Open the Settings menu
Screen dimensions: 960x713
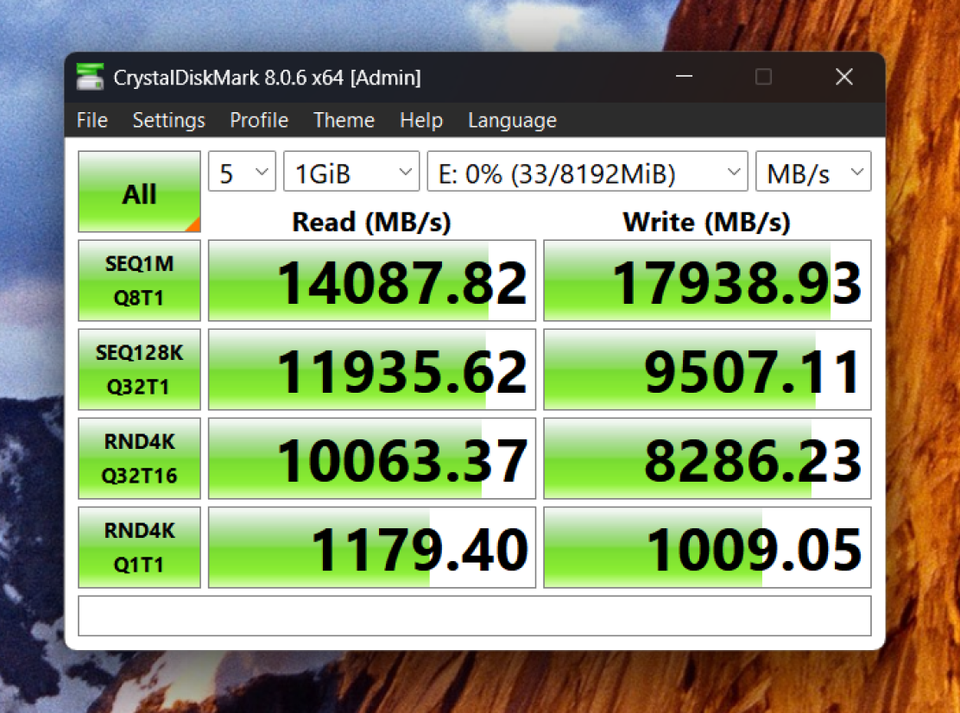pyautogui.click(x=168, y=120)
